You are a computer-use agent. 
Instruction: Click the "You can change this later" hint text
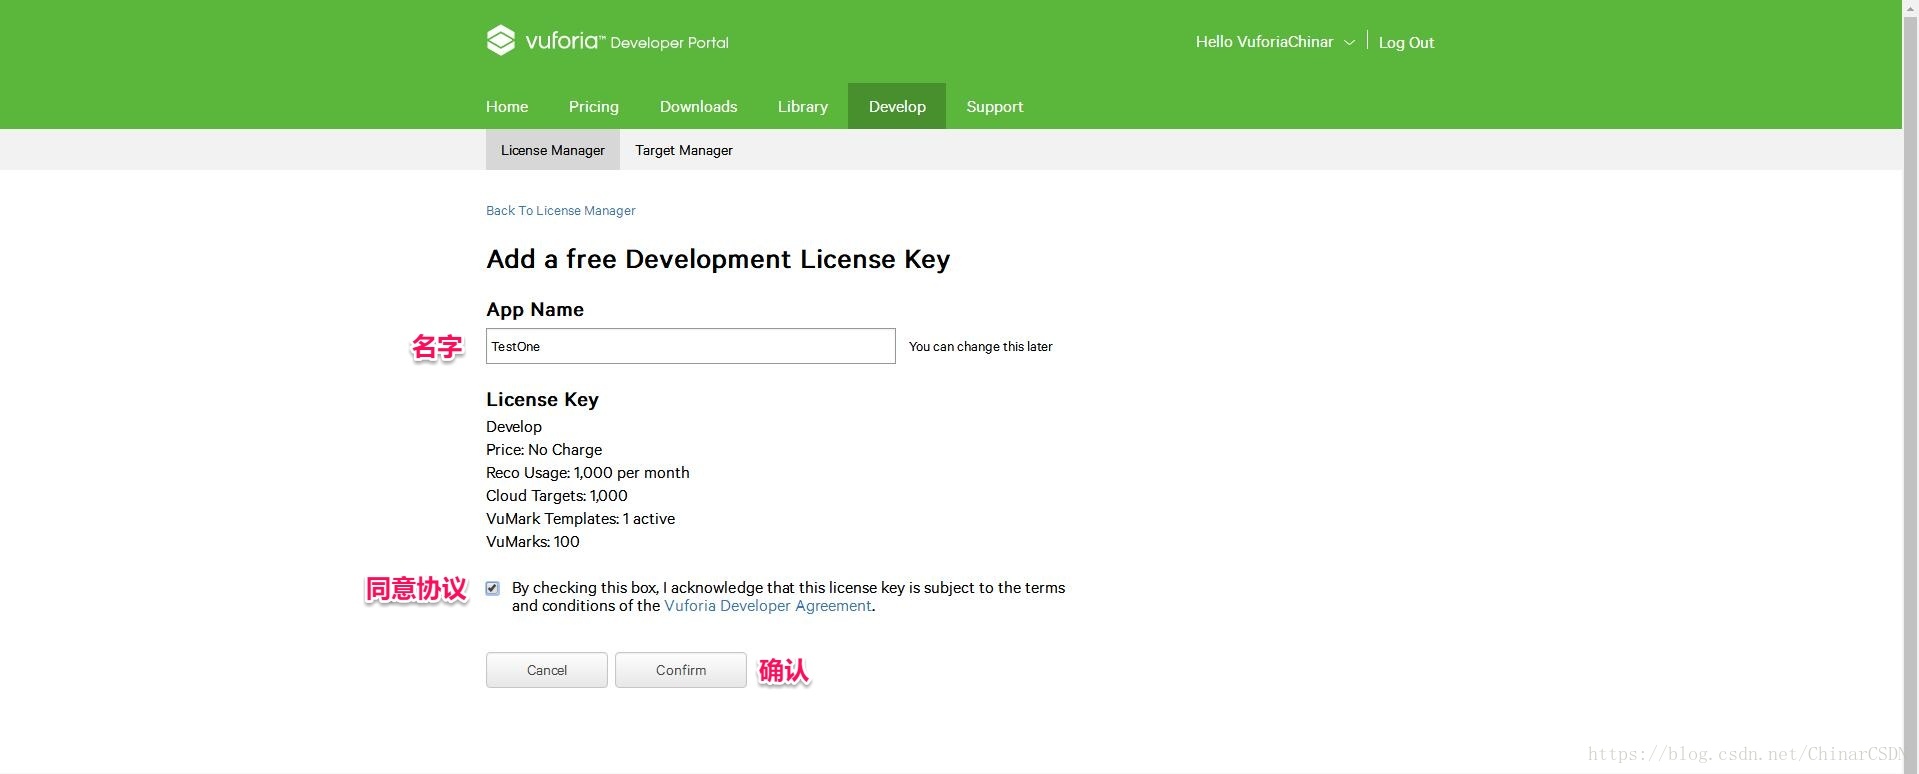pos(981,346)
